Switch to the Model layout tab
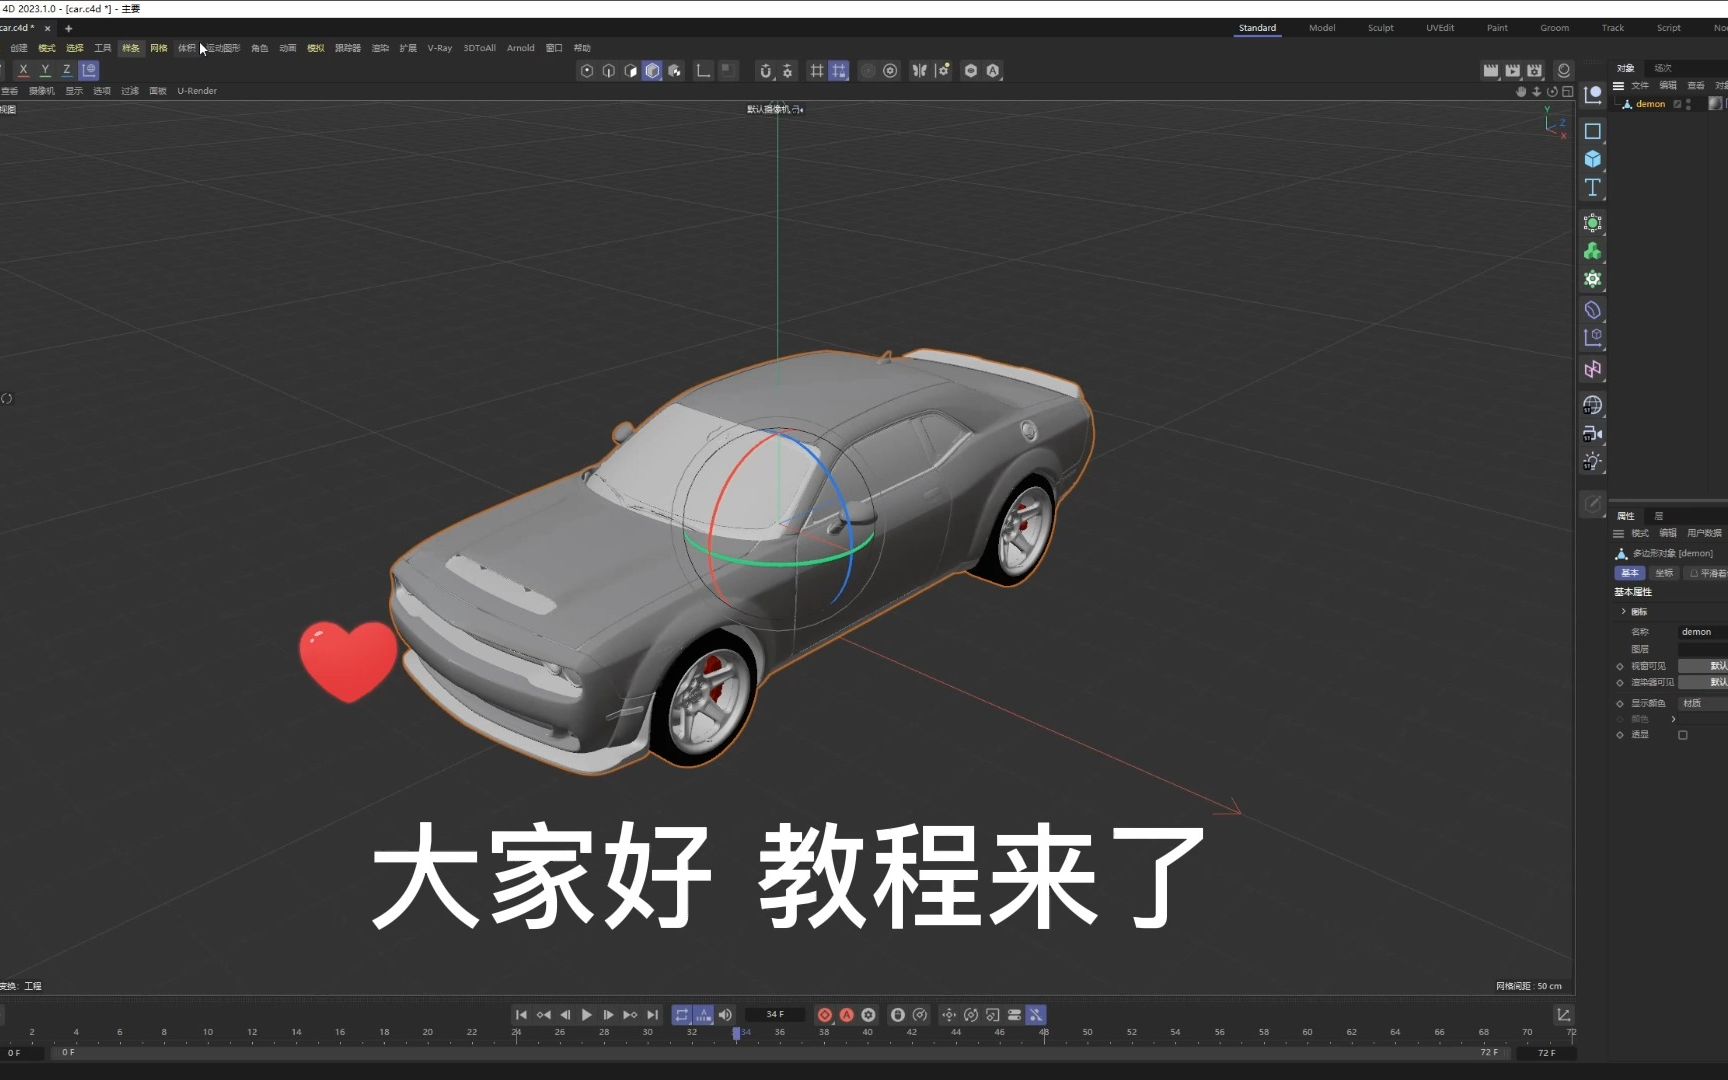Viewport: 1728px width, 1080px height. [x=1322, y=27]
